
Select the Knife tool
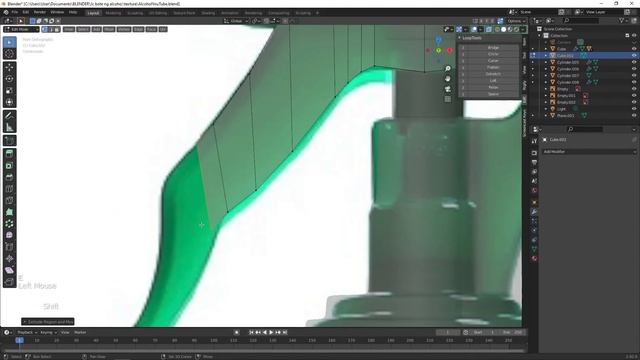9,200
